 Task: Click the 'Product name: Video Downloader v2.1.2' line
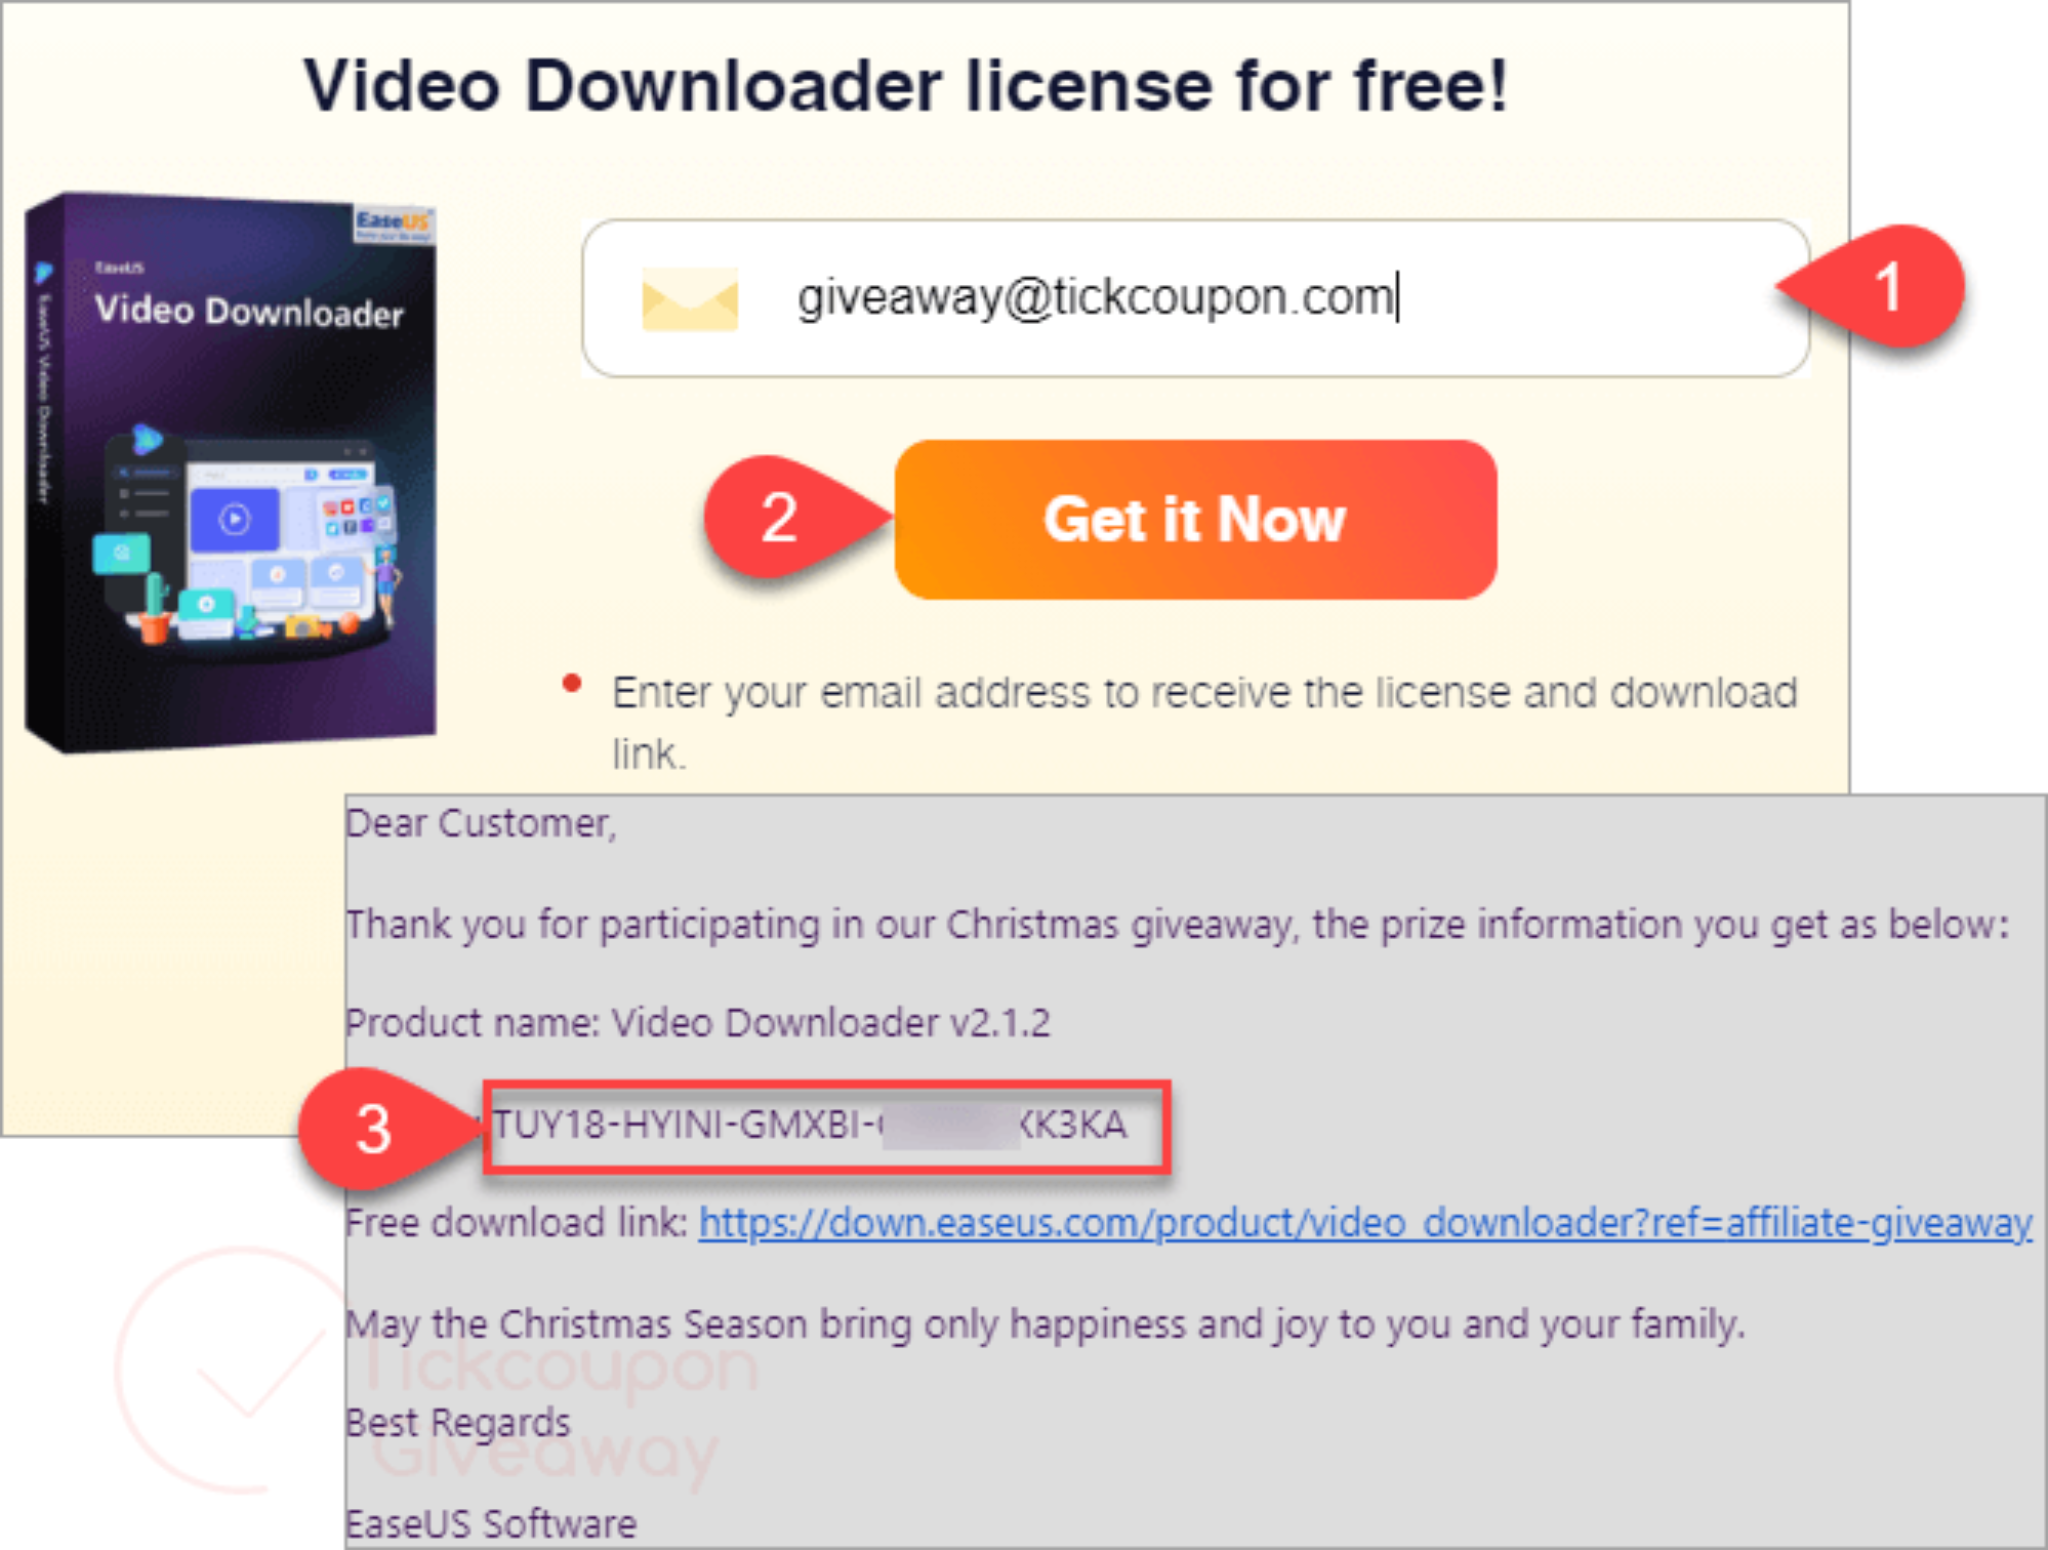698,1023
